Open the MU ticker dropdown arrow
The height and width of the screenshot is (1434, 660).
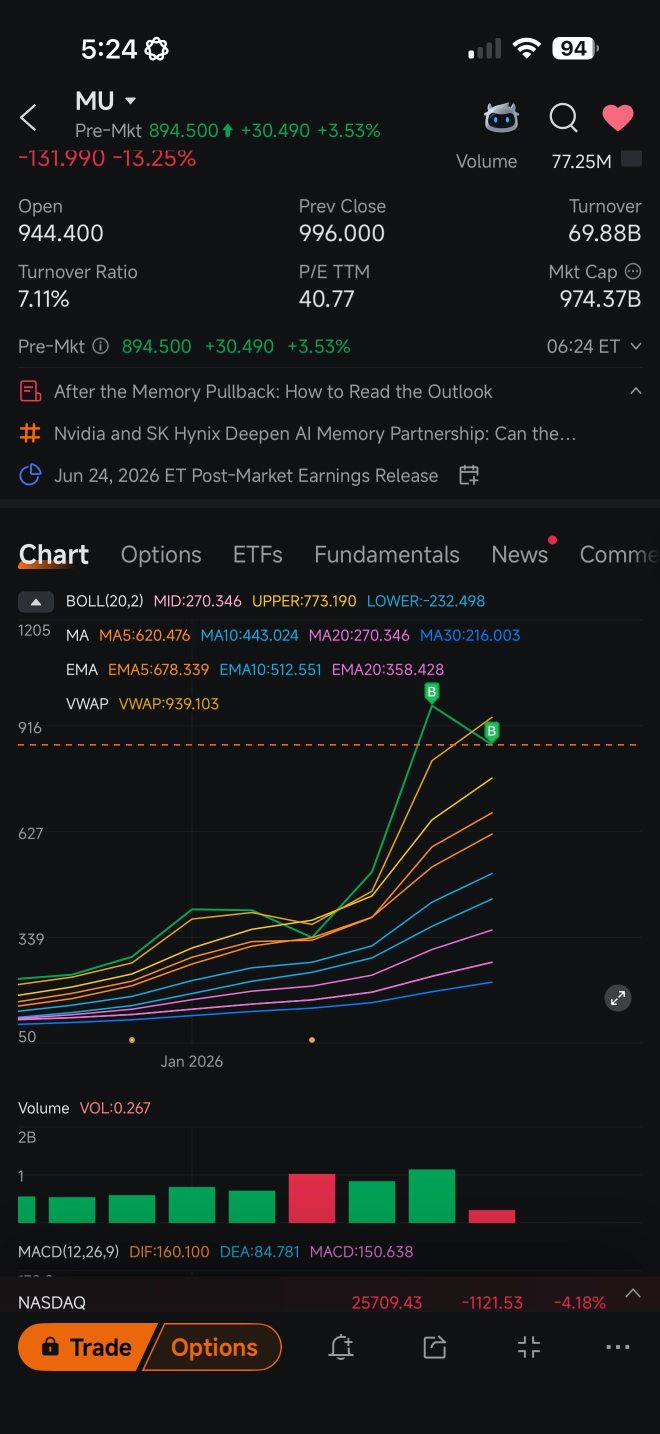[x=130, y=101]
